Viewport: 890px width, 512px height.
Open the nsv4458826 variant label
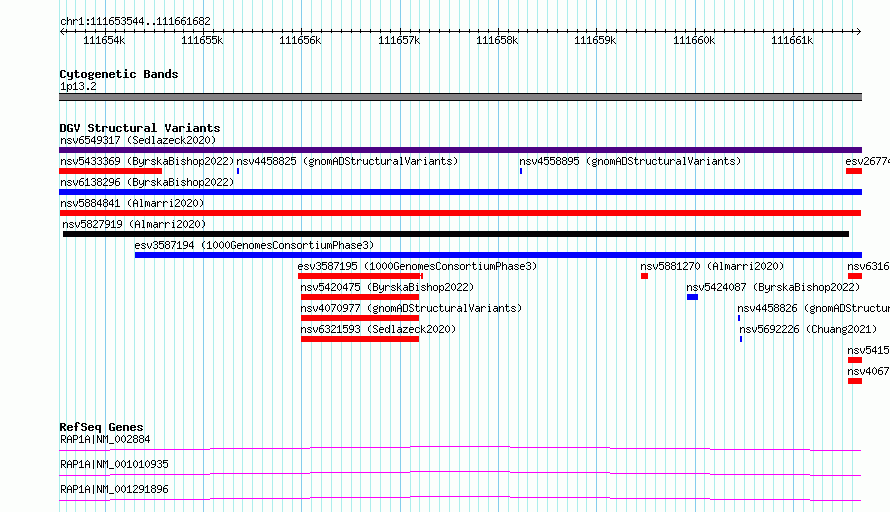813,308
